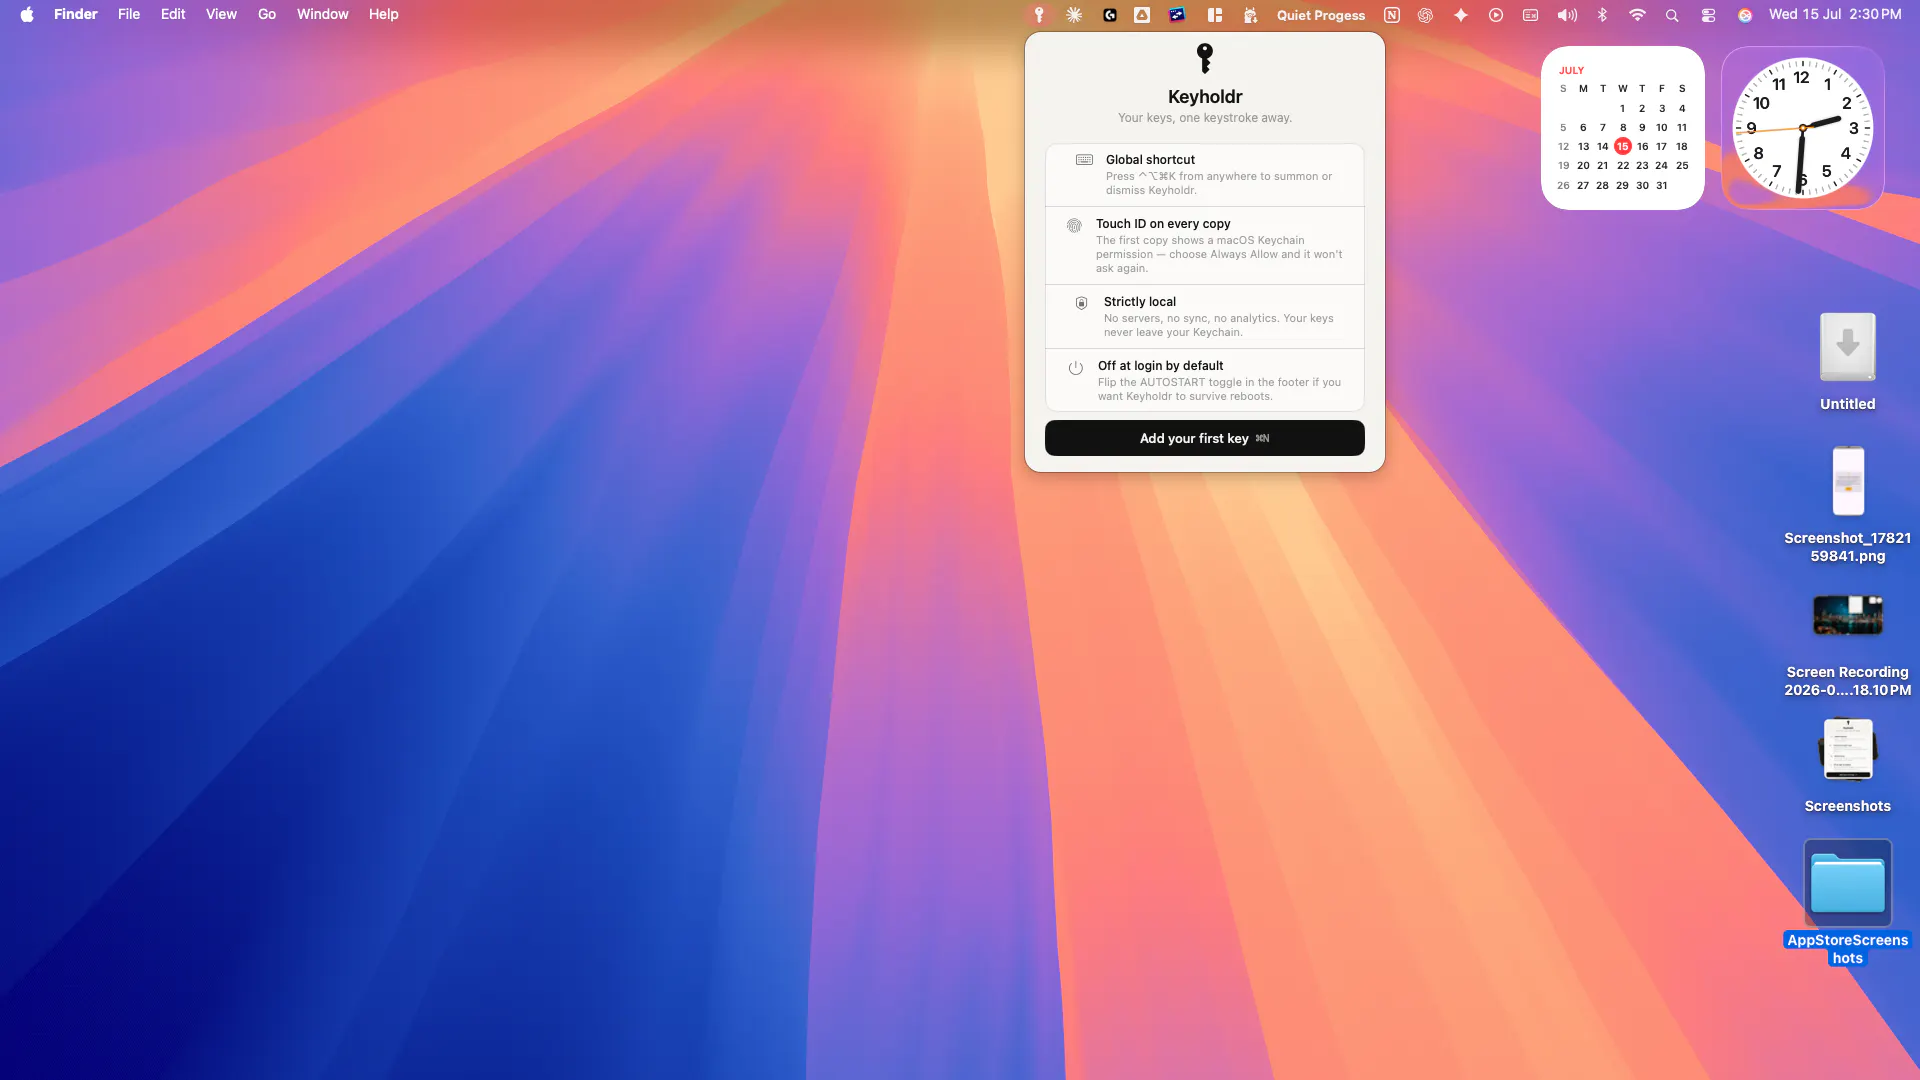Click the Wed 15 Jul 2:30 PM clock
The height and width of the screenshot is (1080, 1920).
click(1835, 14)
